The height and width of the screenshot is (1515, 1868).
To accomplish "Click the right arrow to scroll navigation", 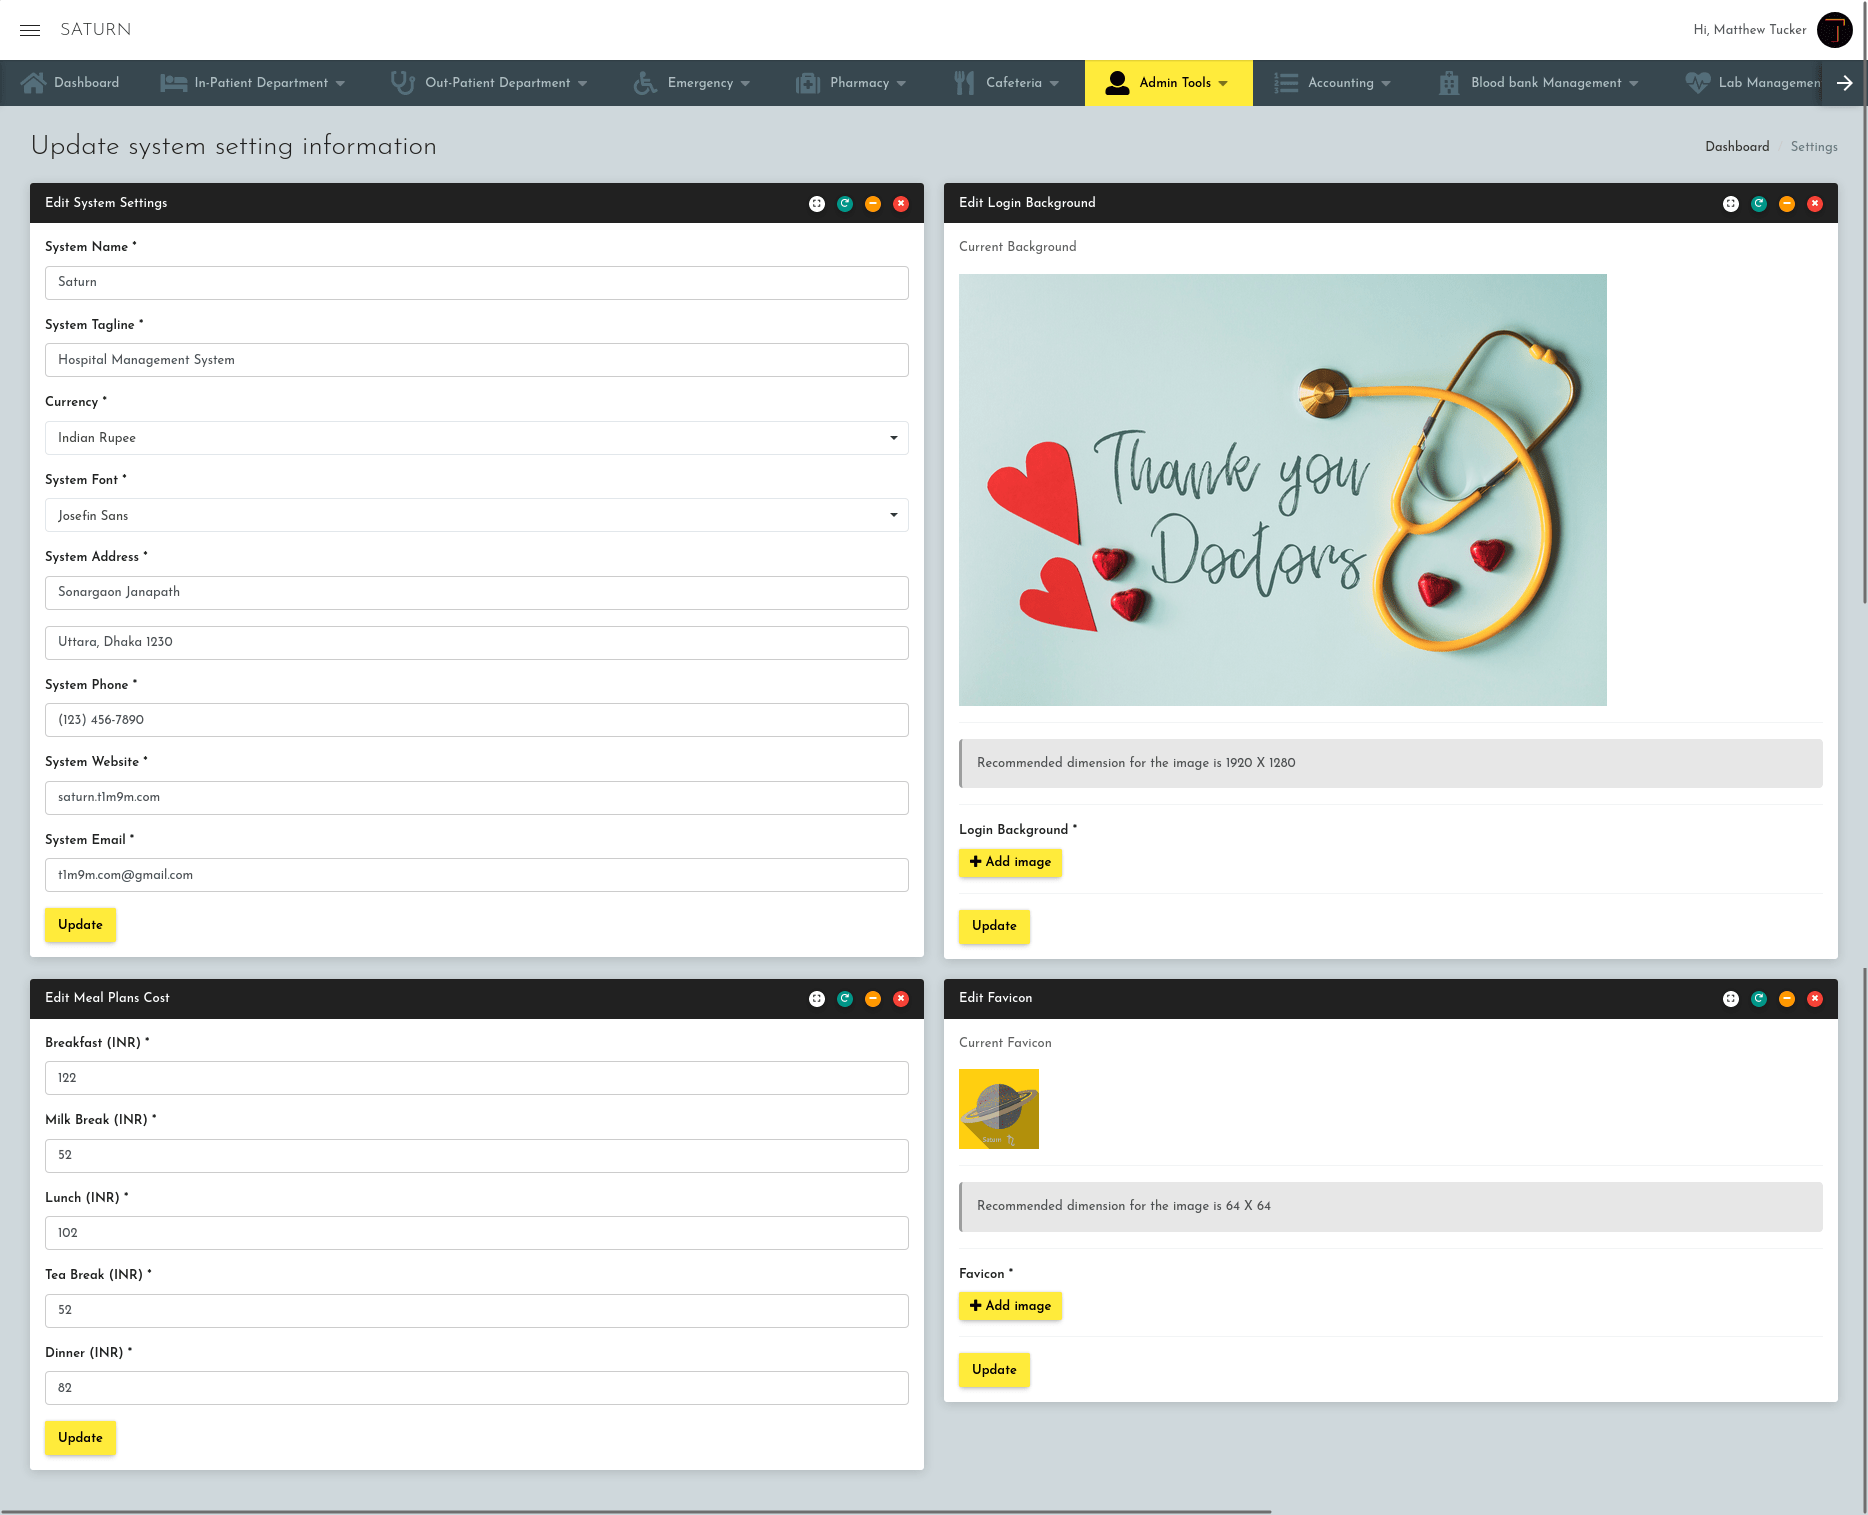I will [x=1844, y=82].
